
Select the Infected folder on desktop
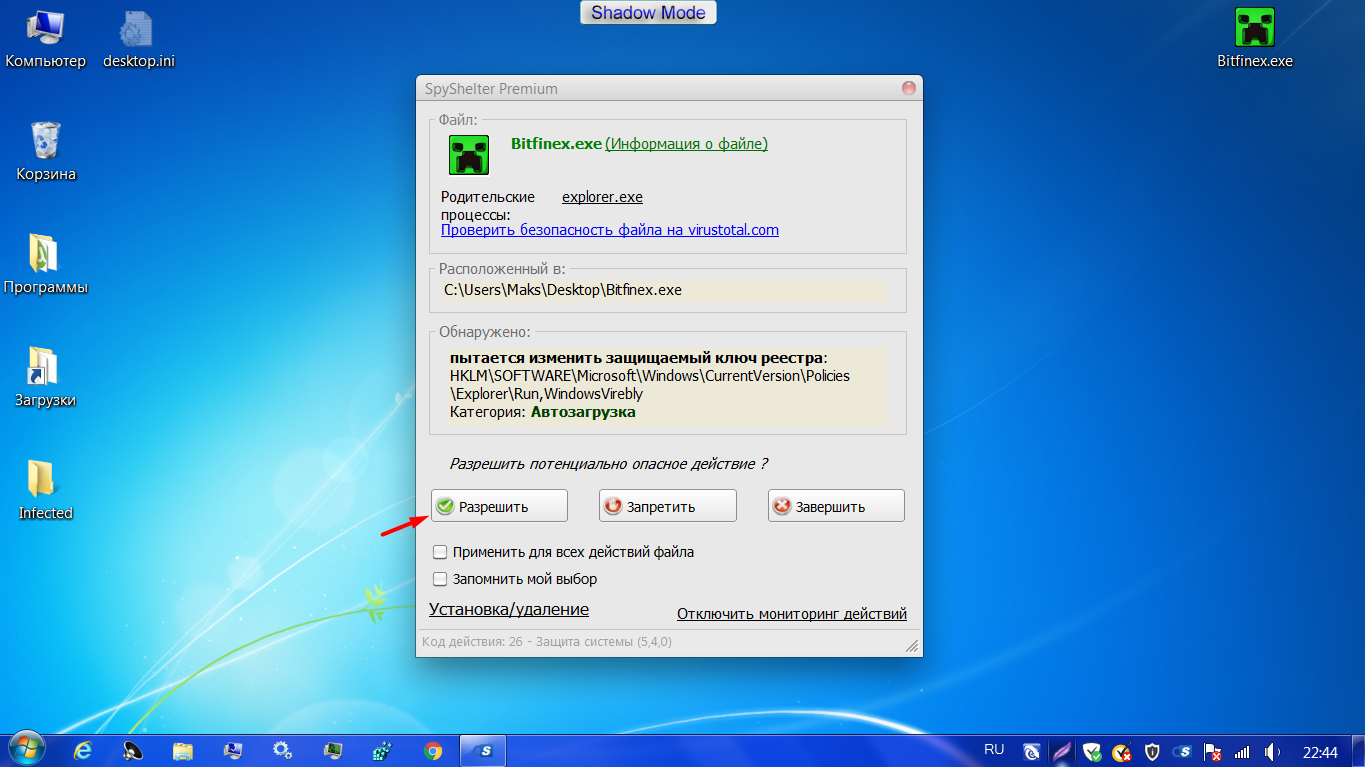click(46, 490)
